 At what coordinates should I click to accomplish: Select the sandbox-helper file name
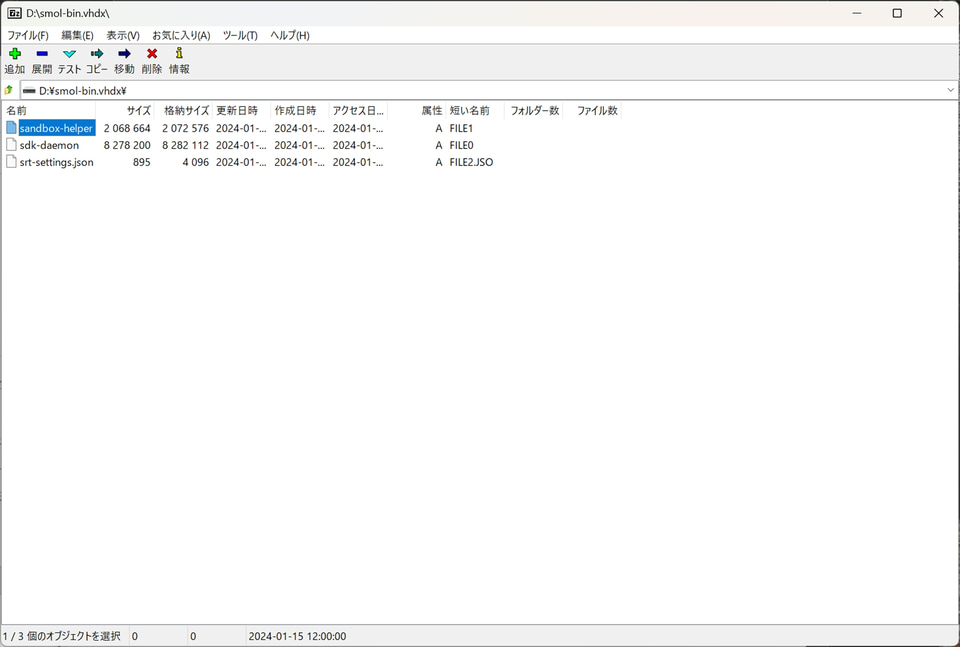(x=56, y=128)
